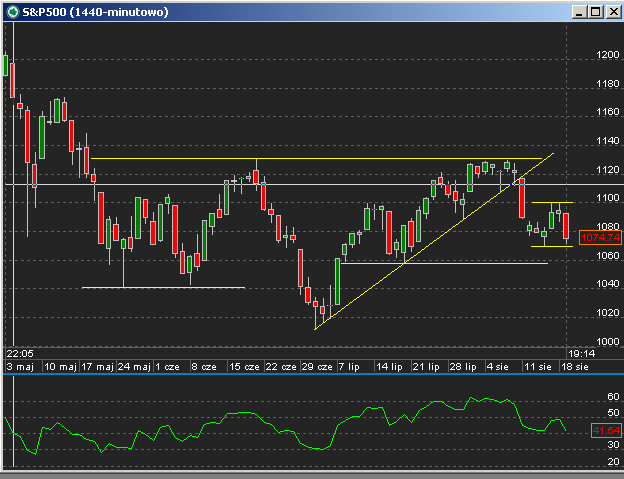Select the 4 sie date marker
The width and height of the screenshot is (624, 479).
497,367
